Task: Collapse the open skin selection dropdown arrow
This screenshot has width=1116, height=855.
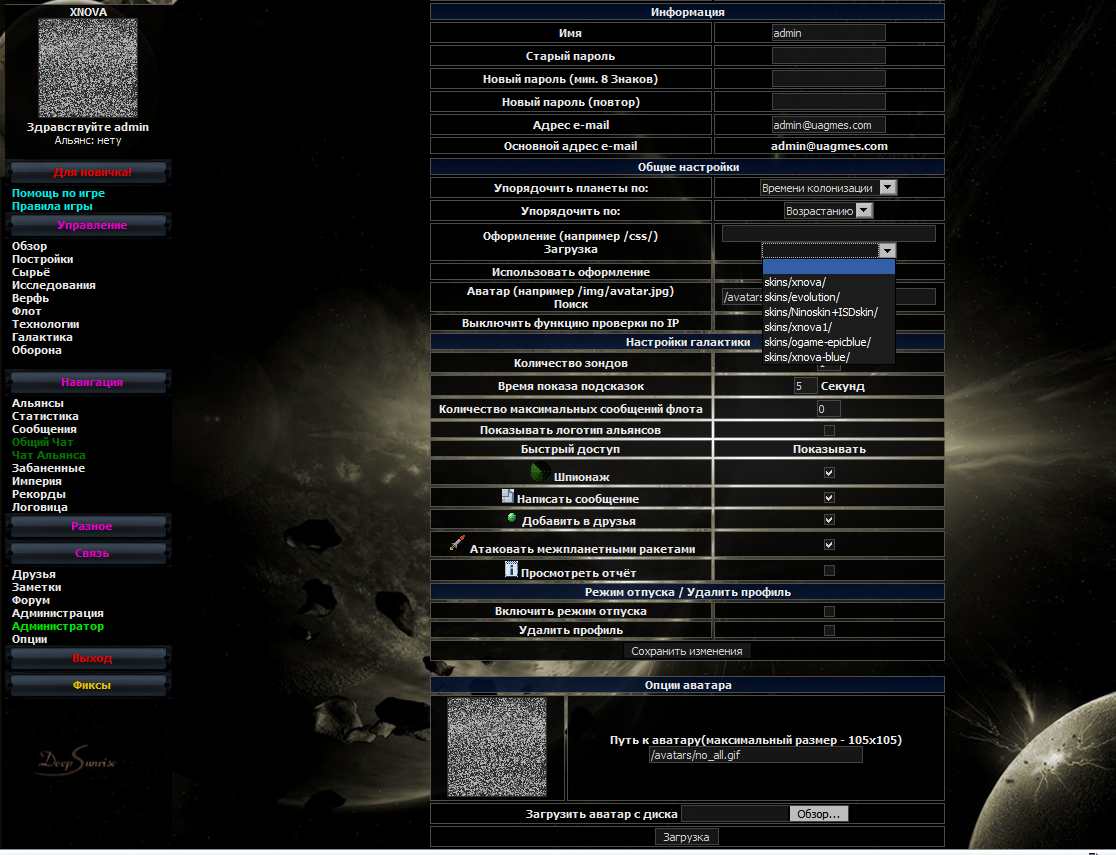Action: pos(887,251)
